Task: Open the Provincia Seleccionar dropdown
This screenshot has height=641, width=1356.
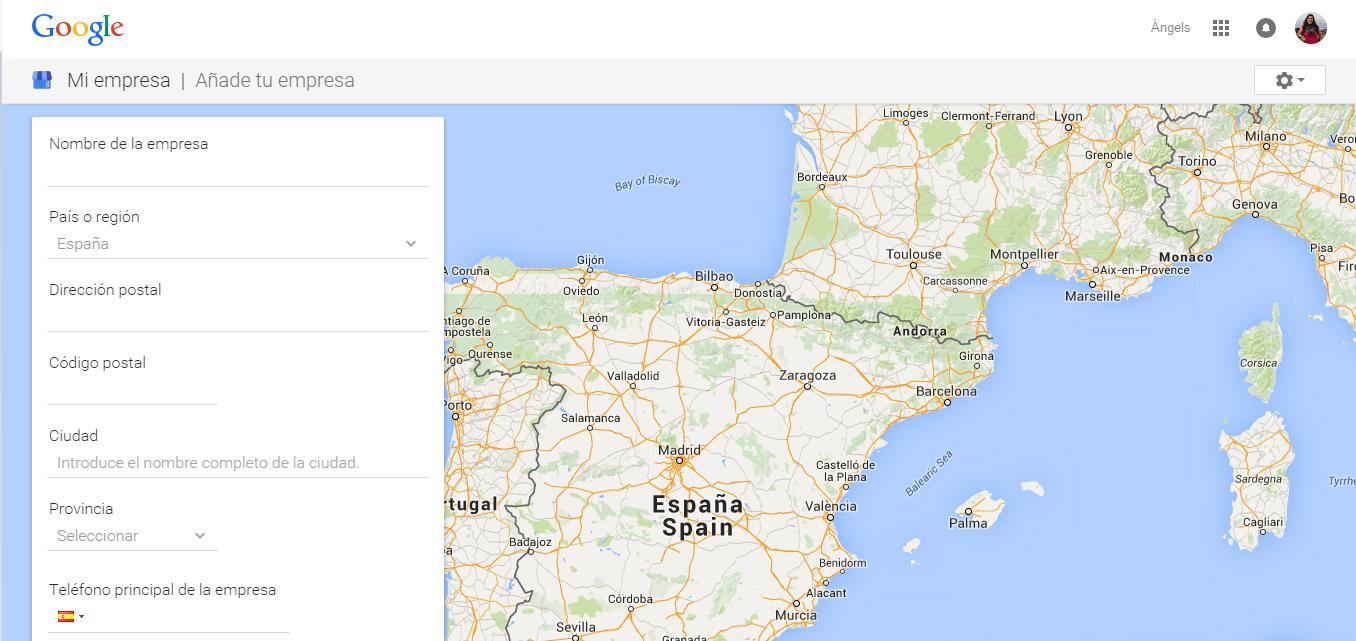Action: click(x=132, y=536)
